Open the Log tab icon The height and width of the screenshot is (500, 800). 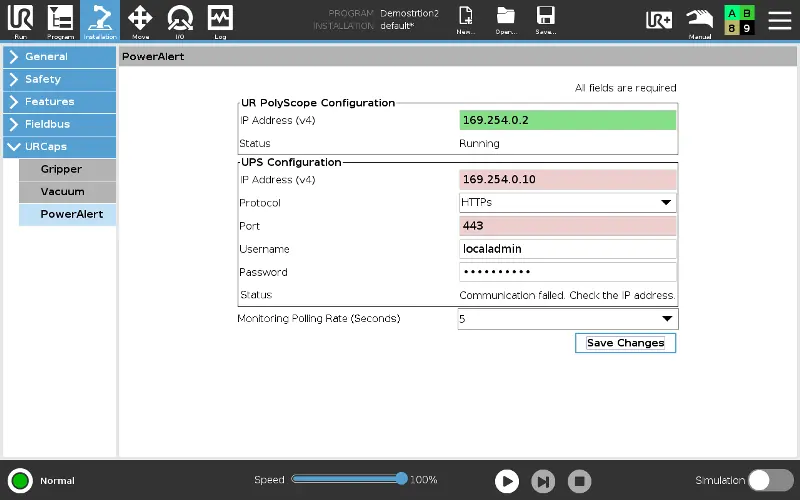point(220,20)
